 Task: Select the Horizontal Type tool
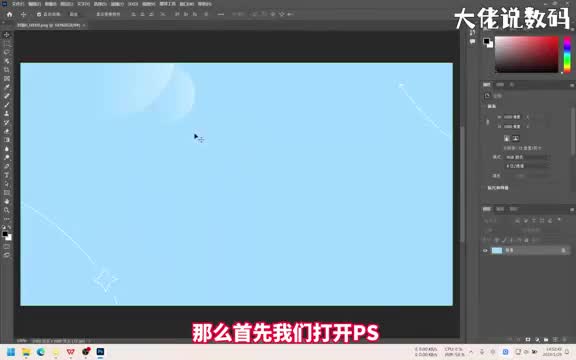tap(7, 175)
